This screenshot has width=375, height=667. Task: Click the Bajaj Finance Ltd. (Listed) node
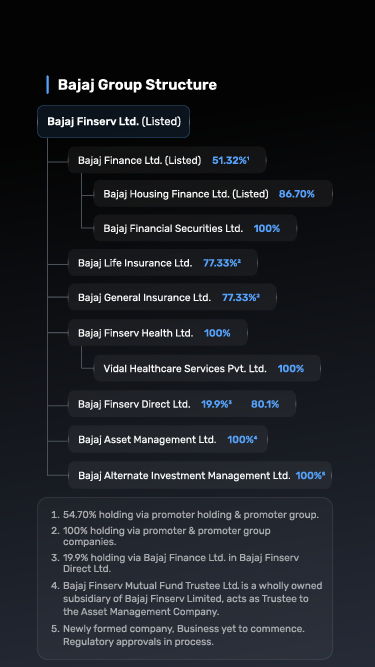(167, 160)
